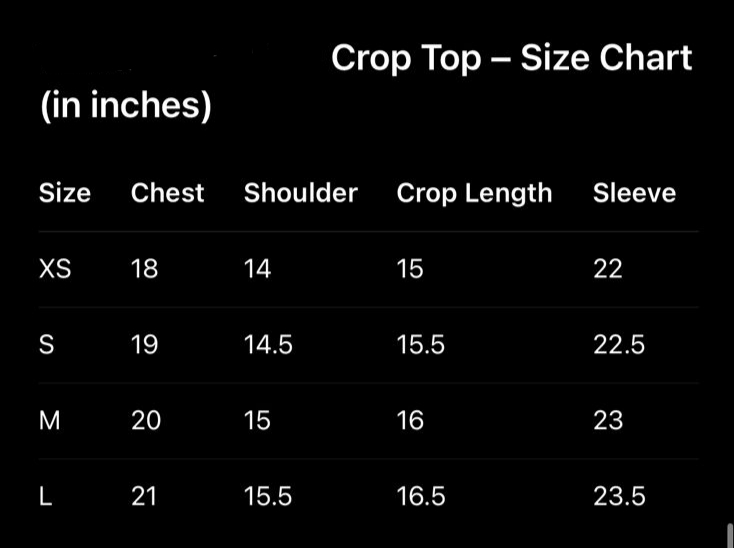Viewport: 734px width, 548px height.
Task: Select the S size row label
Action: coord(46,345)
